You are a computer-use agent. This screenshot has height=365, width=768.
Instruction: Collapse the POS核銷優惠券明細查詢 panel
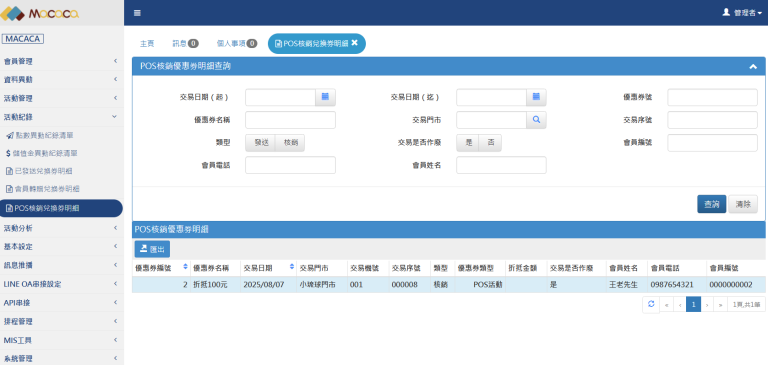click(x=753, y=67)
